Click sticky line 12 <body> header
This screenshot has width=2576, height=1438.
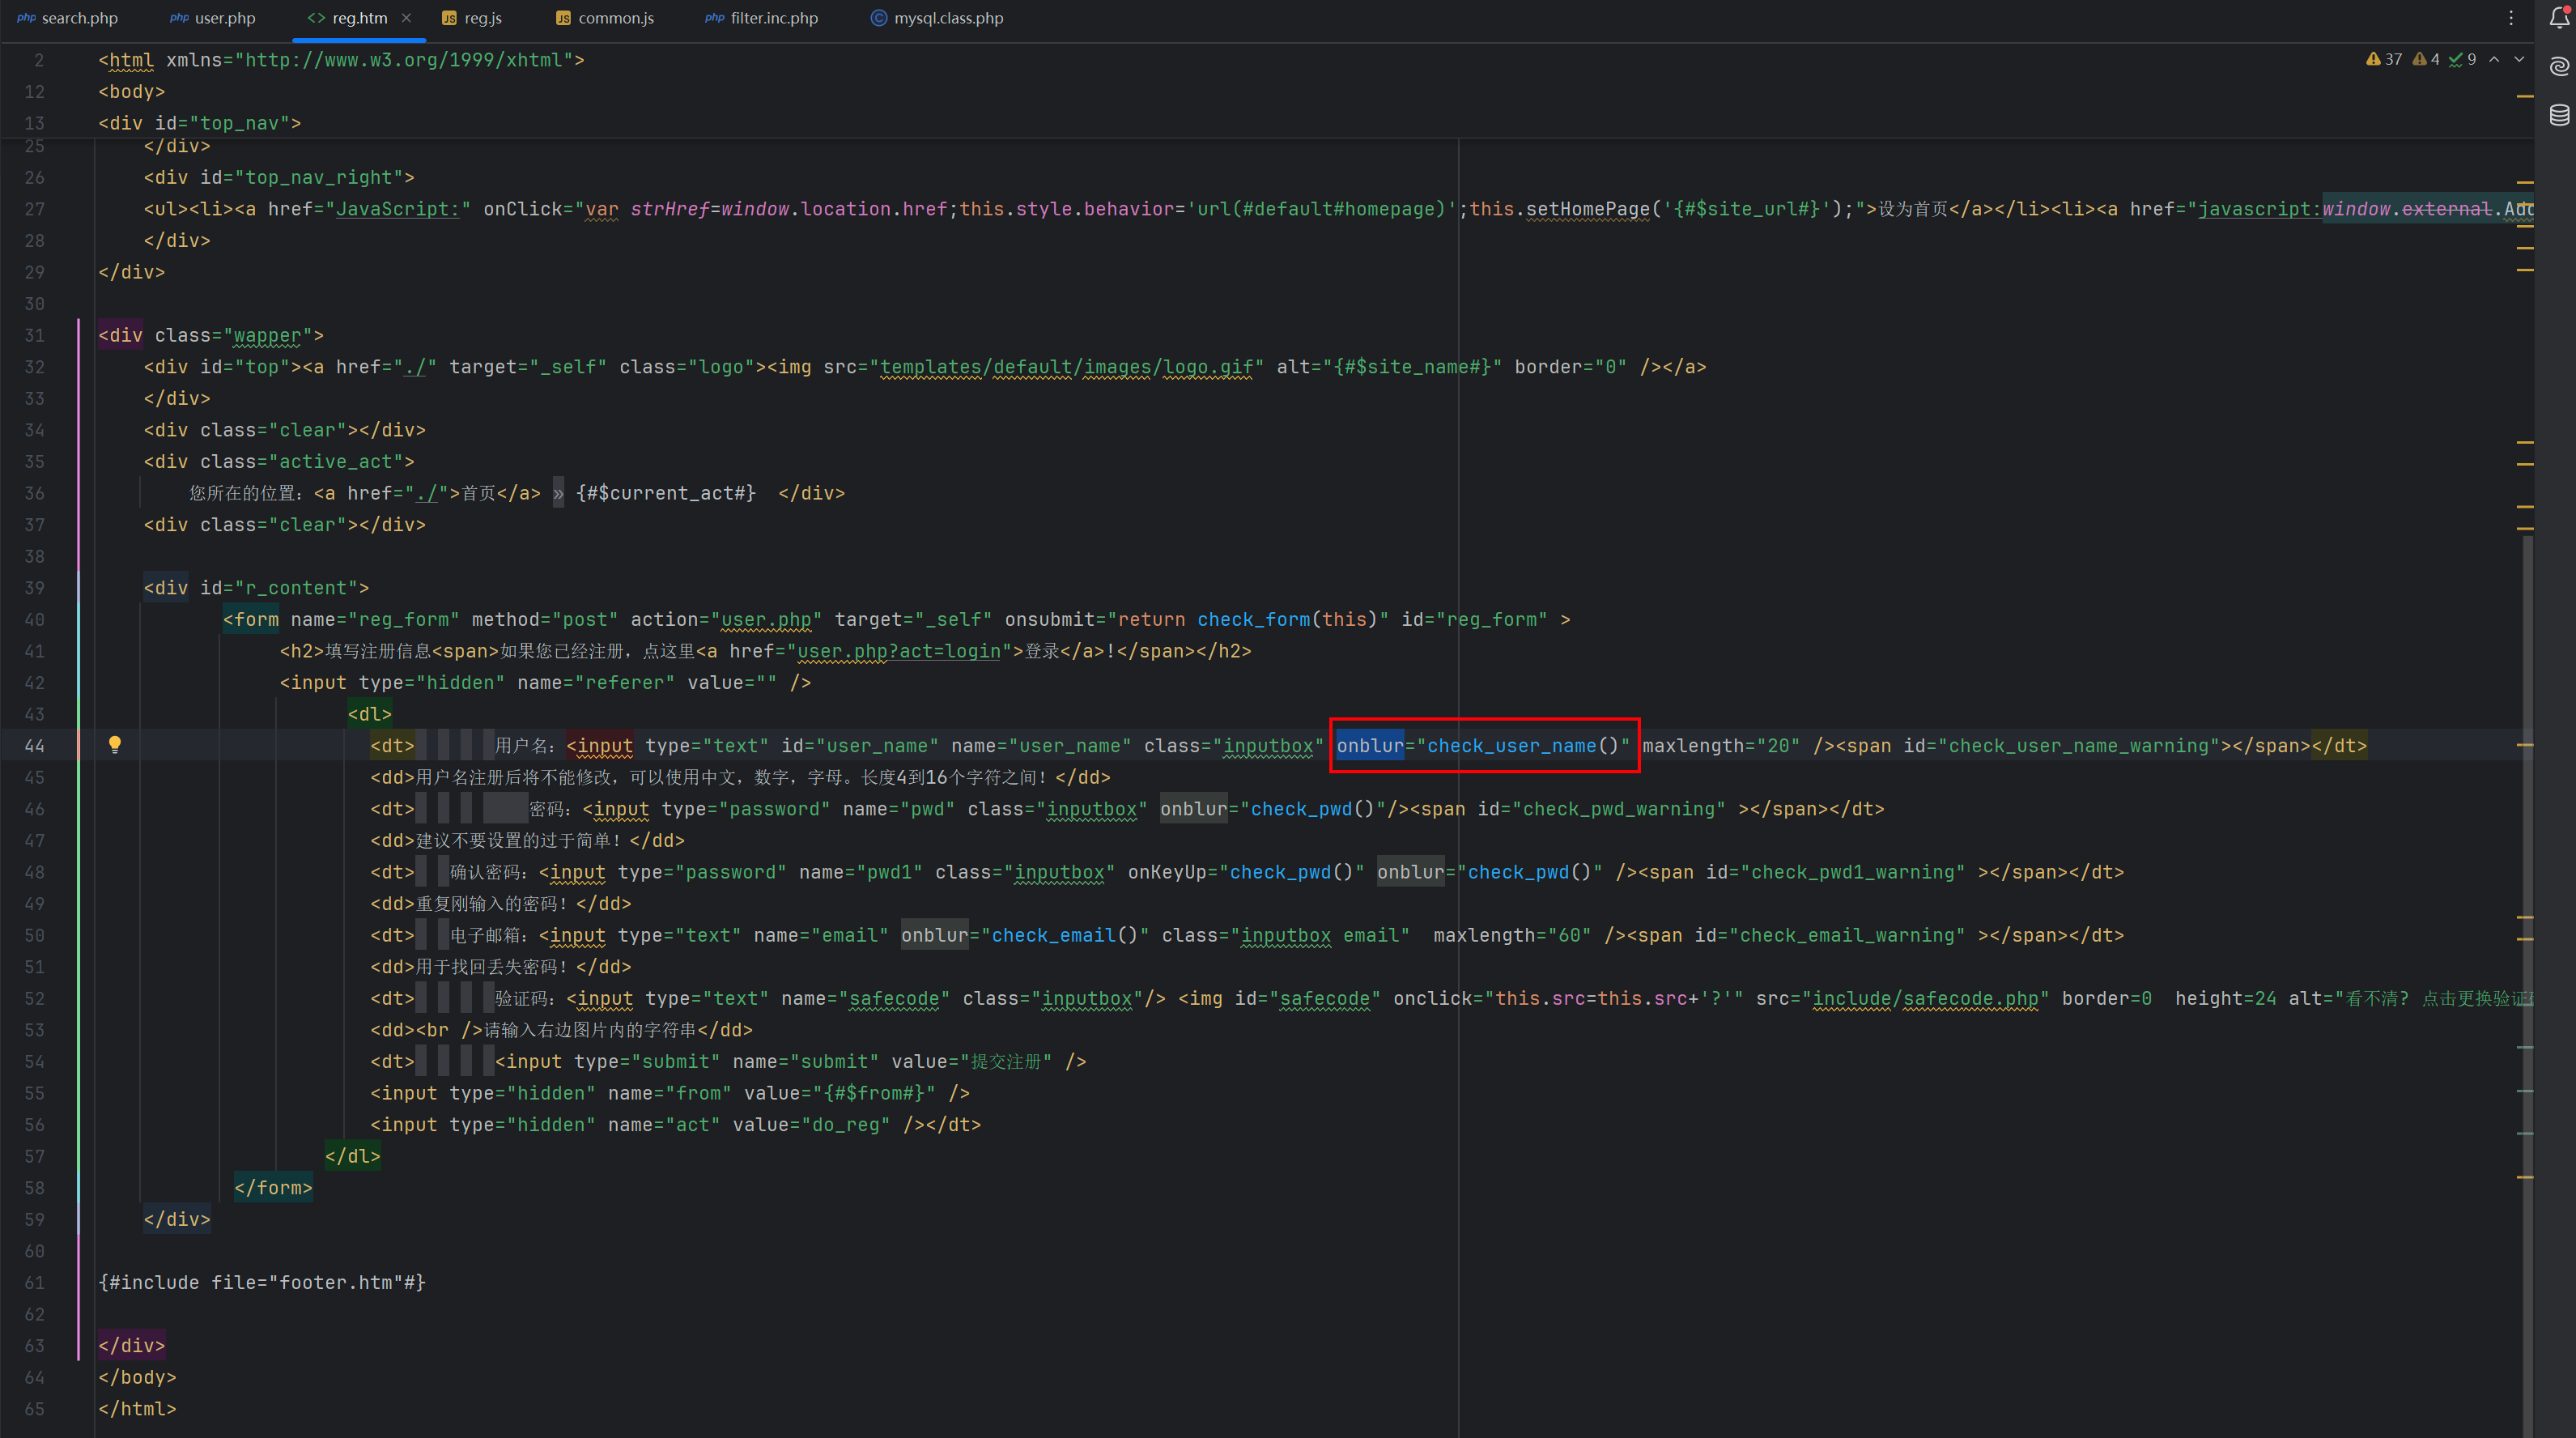(x=131, y=91)
